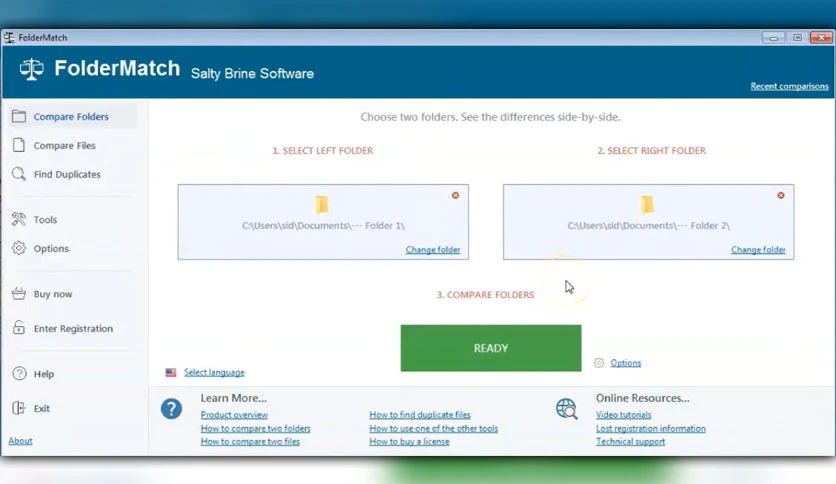Open the Product overview link
This screenshot has width=836, height=484.
[x=234, y=415]
